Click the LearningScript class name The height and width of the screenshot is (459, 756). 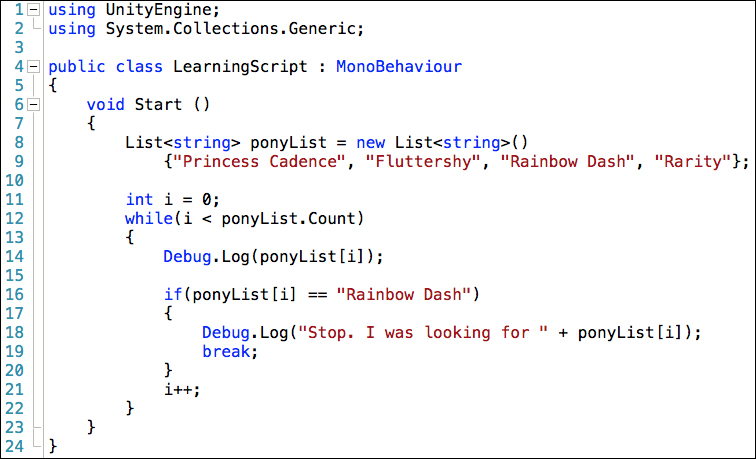click(x=240, y=67)
